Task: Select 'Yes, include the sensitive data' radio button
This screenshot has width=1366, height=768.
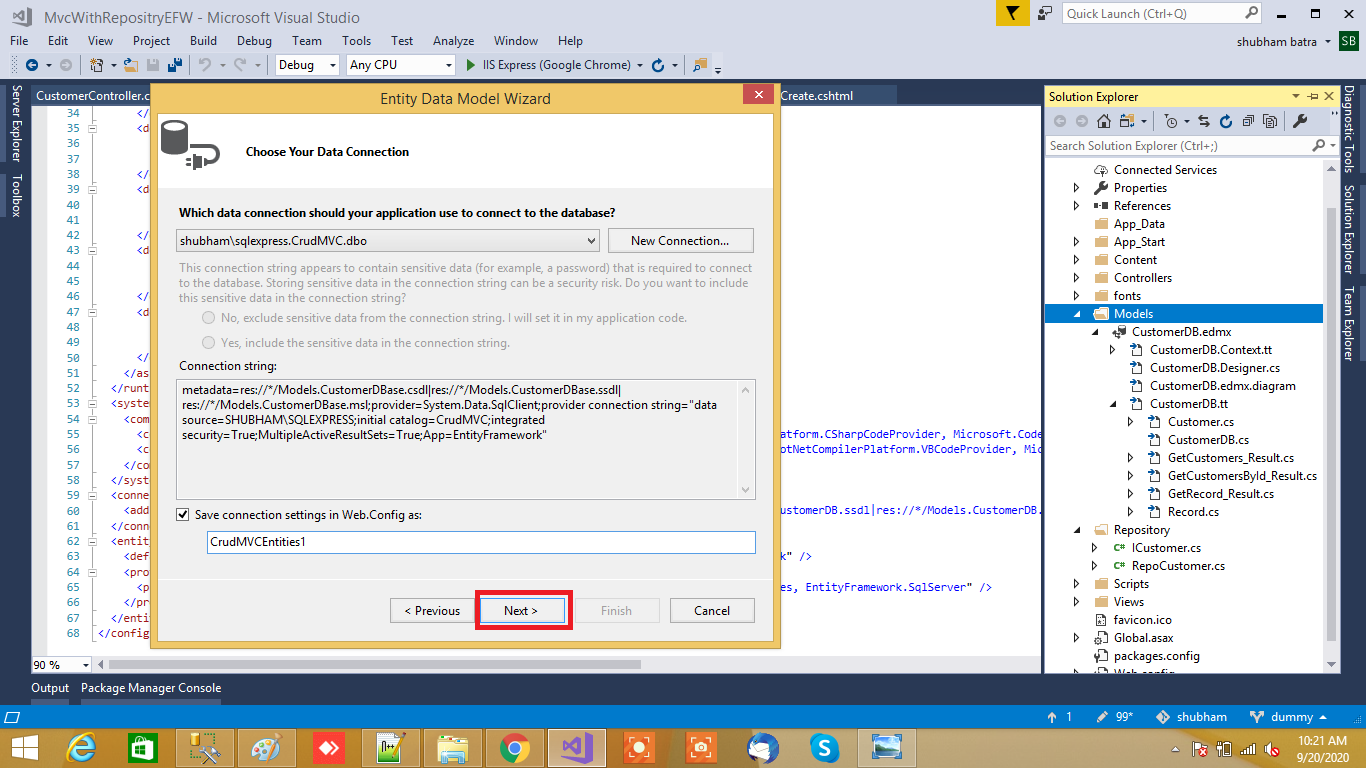Action: (x=208, y=343)
